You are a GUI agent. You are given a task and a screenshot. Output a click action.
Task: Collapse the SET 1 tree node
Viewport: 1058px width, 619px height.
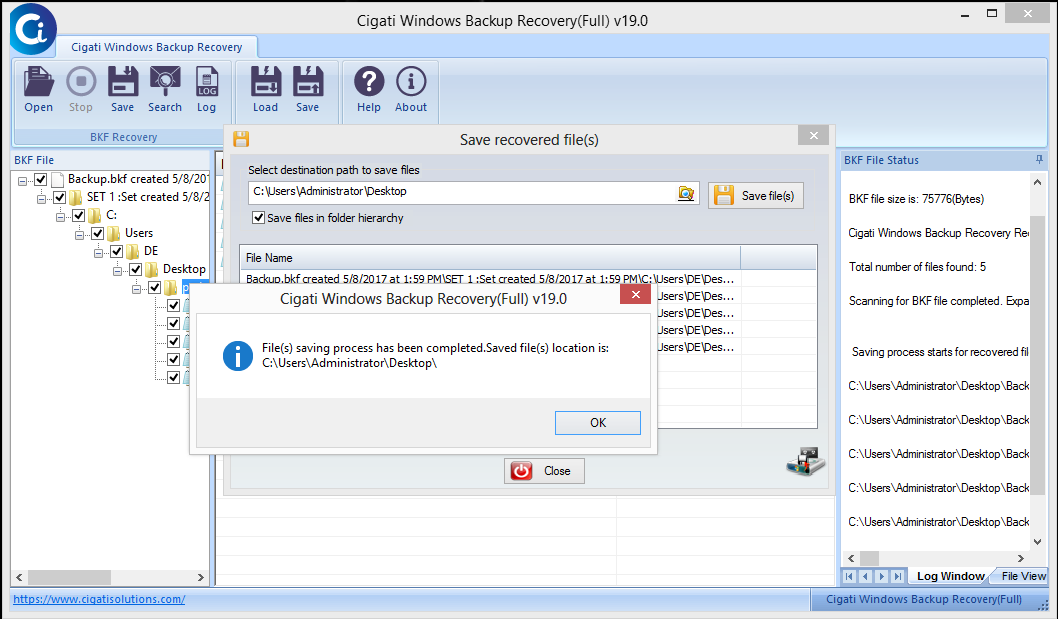coord(41,198)
